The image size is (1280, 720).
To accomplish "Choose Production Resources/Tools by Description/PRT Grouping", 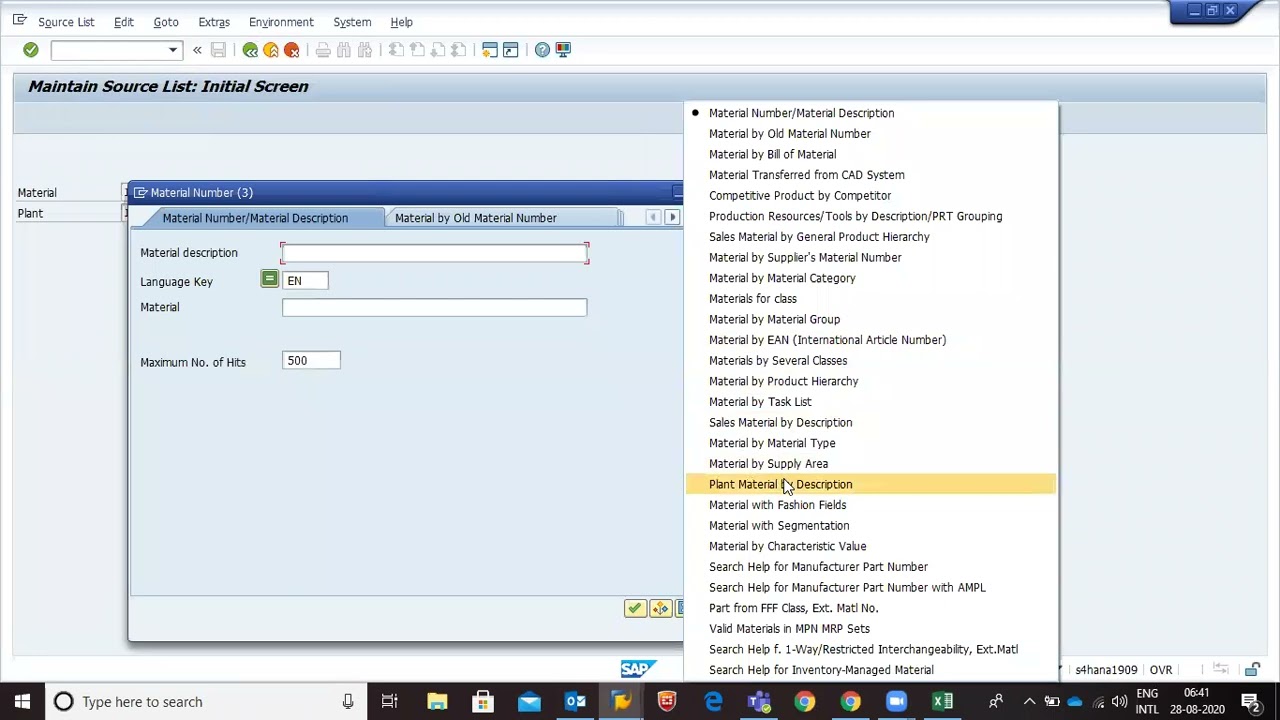I will [x=856, y=216].
